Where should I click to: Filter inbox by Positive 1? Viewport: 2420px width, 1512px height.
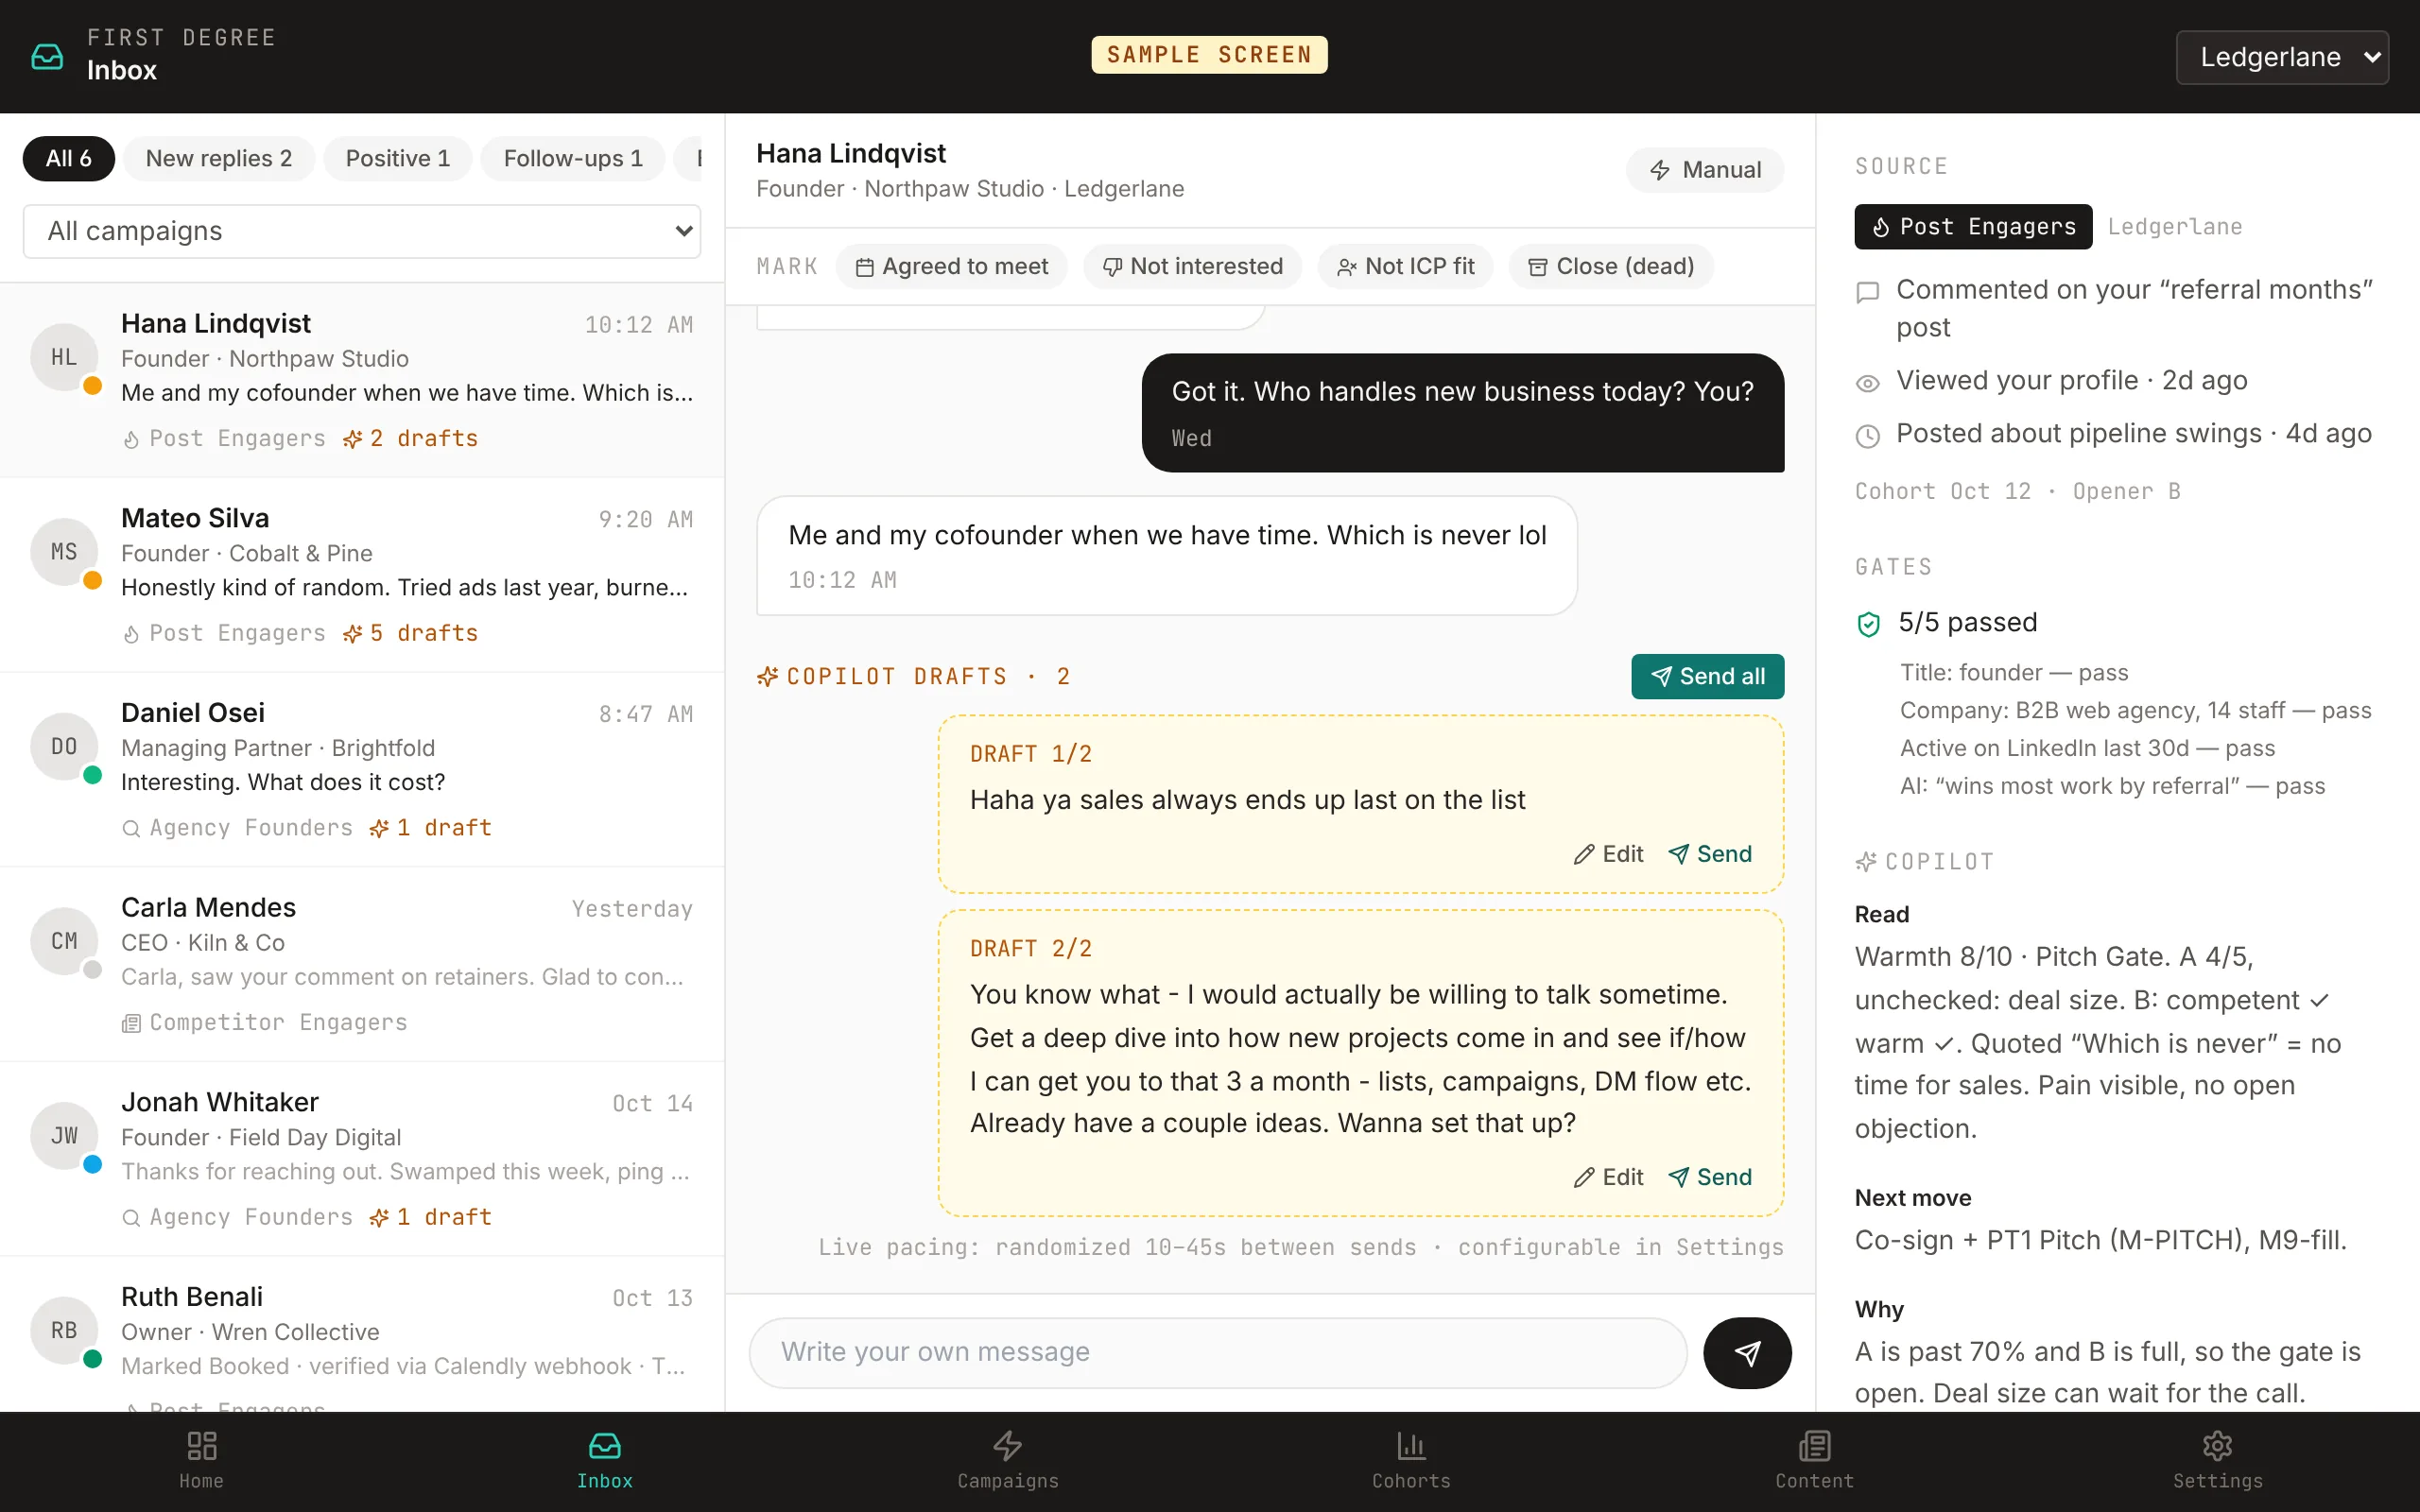coord(397,158)
